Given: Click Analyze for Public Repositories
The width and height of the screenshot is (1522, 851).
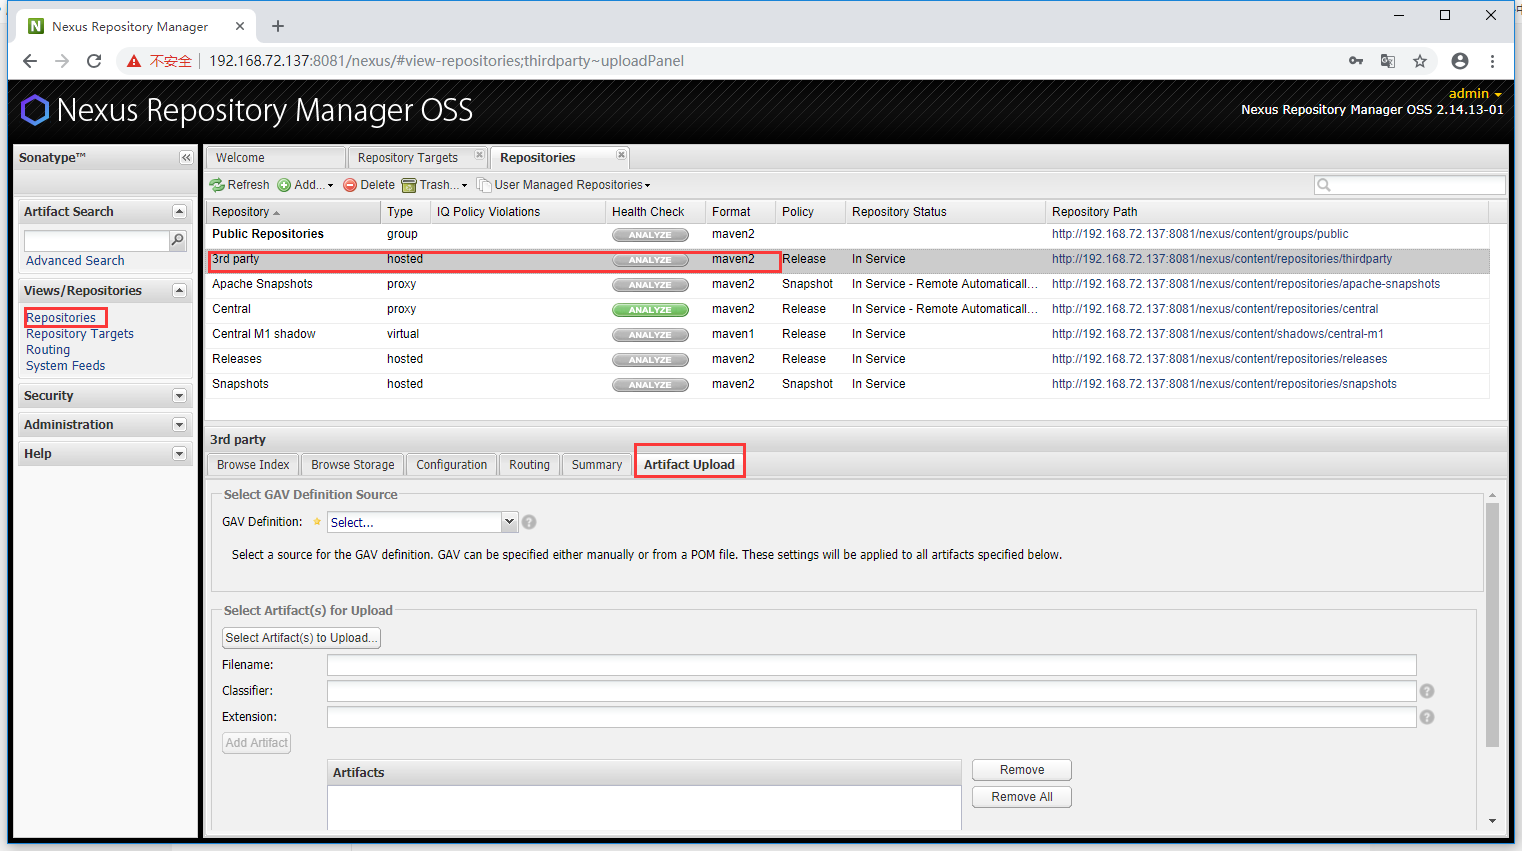Looking at the screenshot, I should [650, 235].
